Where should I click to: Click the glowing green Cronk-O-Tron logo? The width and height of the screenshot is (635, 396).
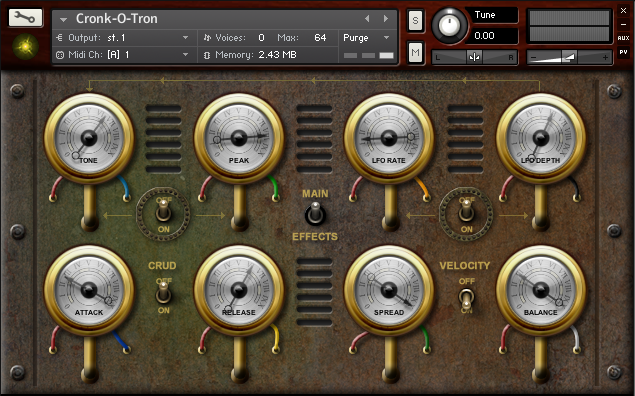tap(25, 47)
